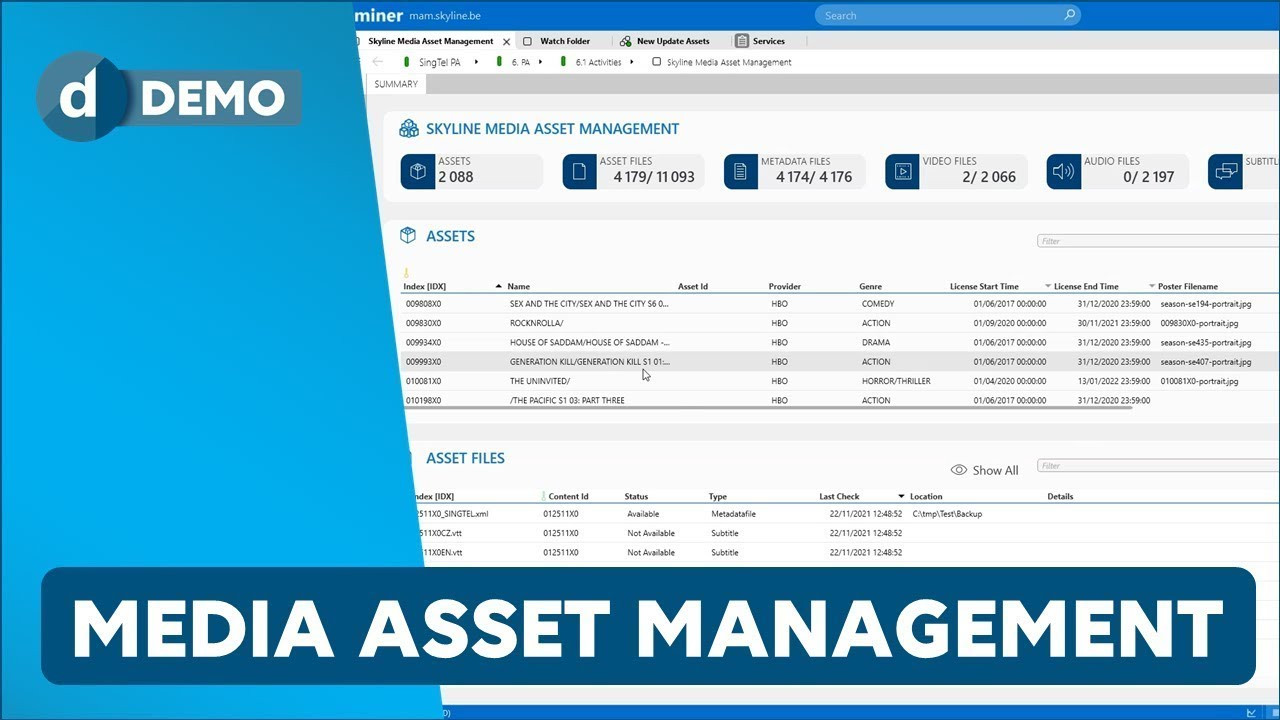Image resolution: width=1280 pixels, height=720 pixels.
Task: Select /THE PACIFIC S1 03: PART THREE row
Action: pyautogui.click(x=840, y=400)
